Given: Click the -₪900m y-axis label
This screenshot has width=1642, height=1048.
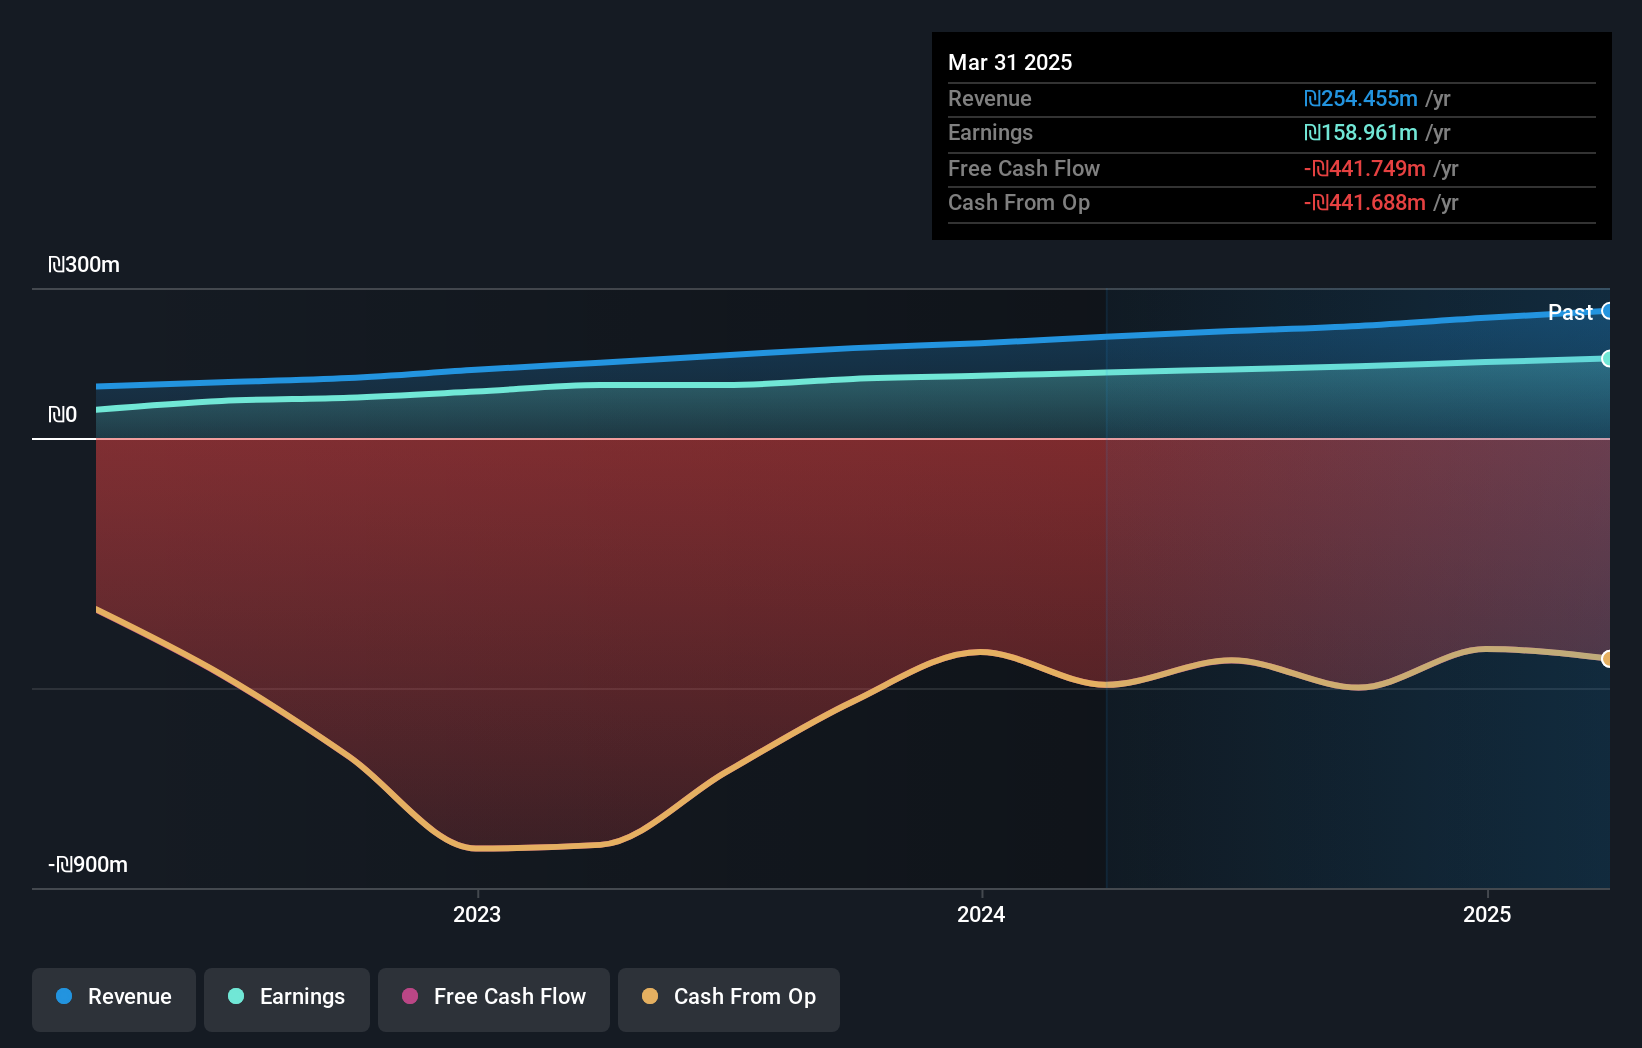Looking at the screenshot, I should click(x=86, y=864).
